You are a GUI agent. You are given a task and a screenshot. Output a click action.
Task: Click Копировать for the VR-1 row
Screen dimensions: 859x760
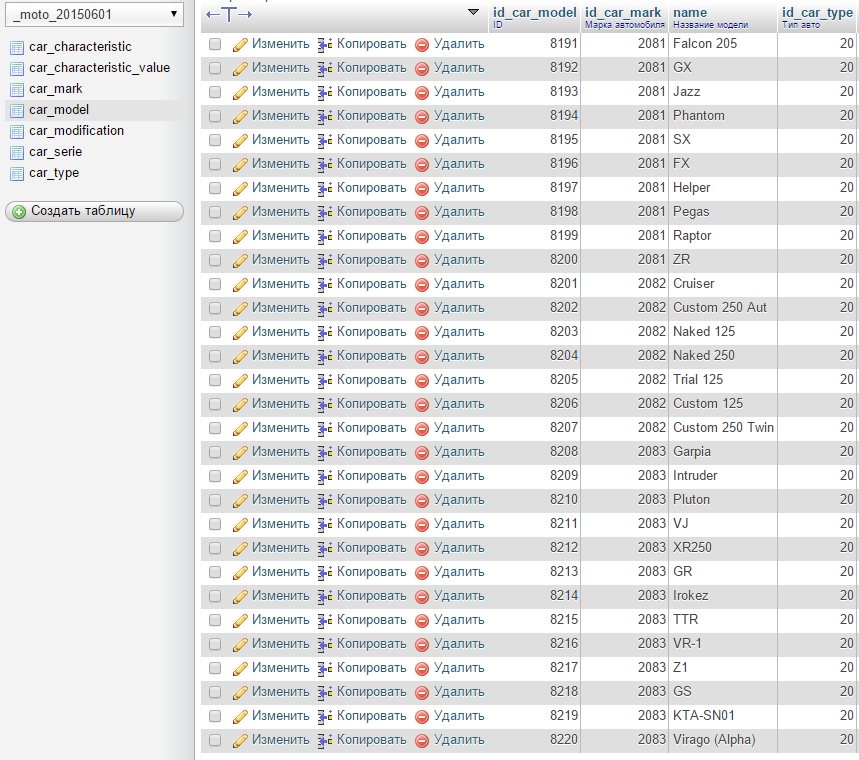pyautogui.click(x=371, y=644)
